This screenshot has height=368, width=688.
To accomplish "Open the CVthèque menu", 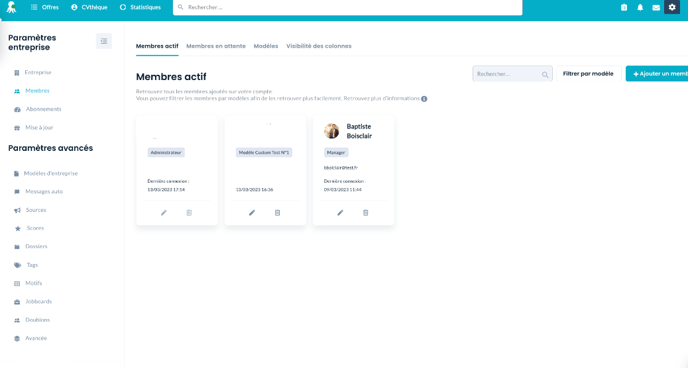I will tap(89, 7).
